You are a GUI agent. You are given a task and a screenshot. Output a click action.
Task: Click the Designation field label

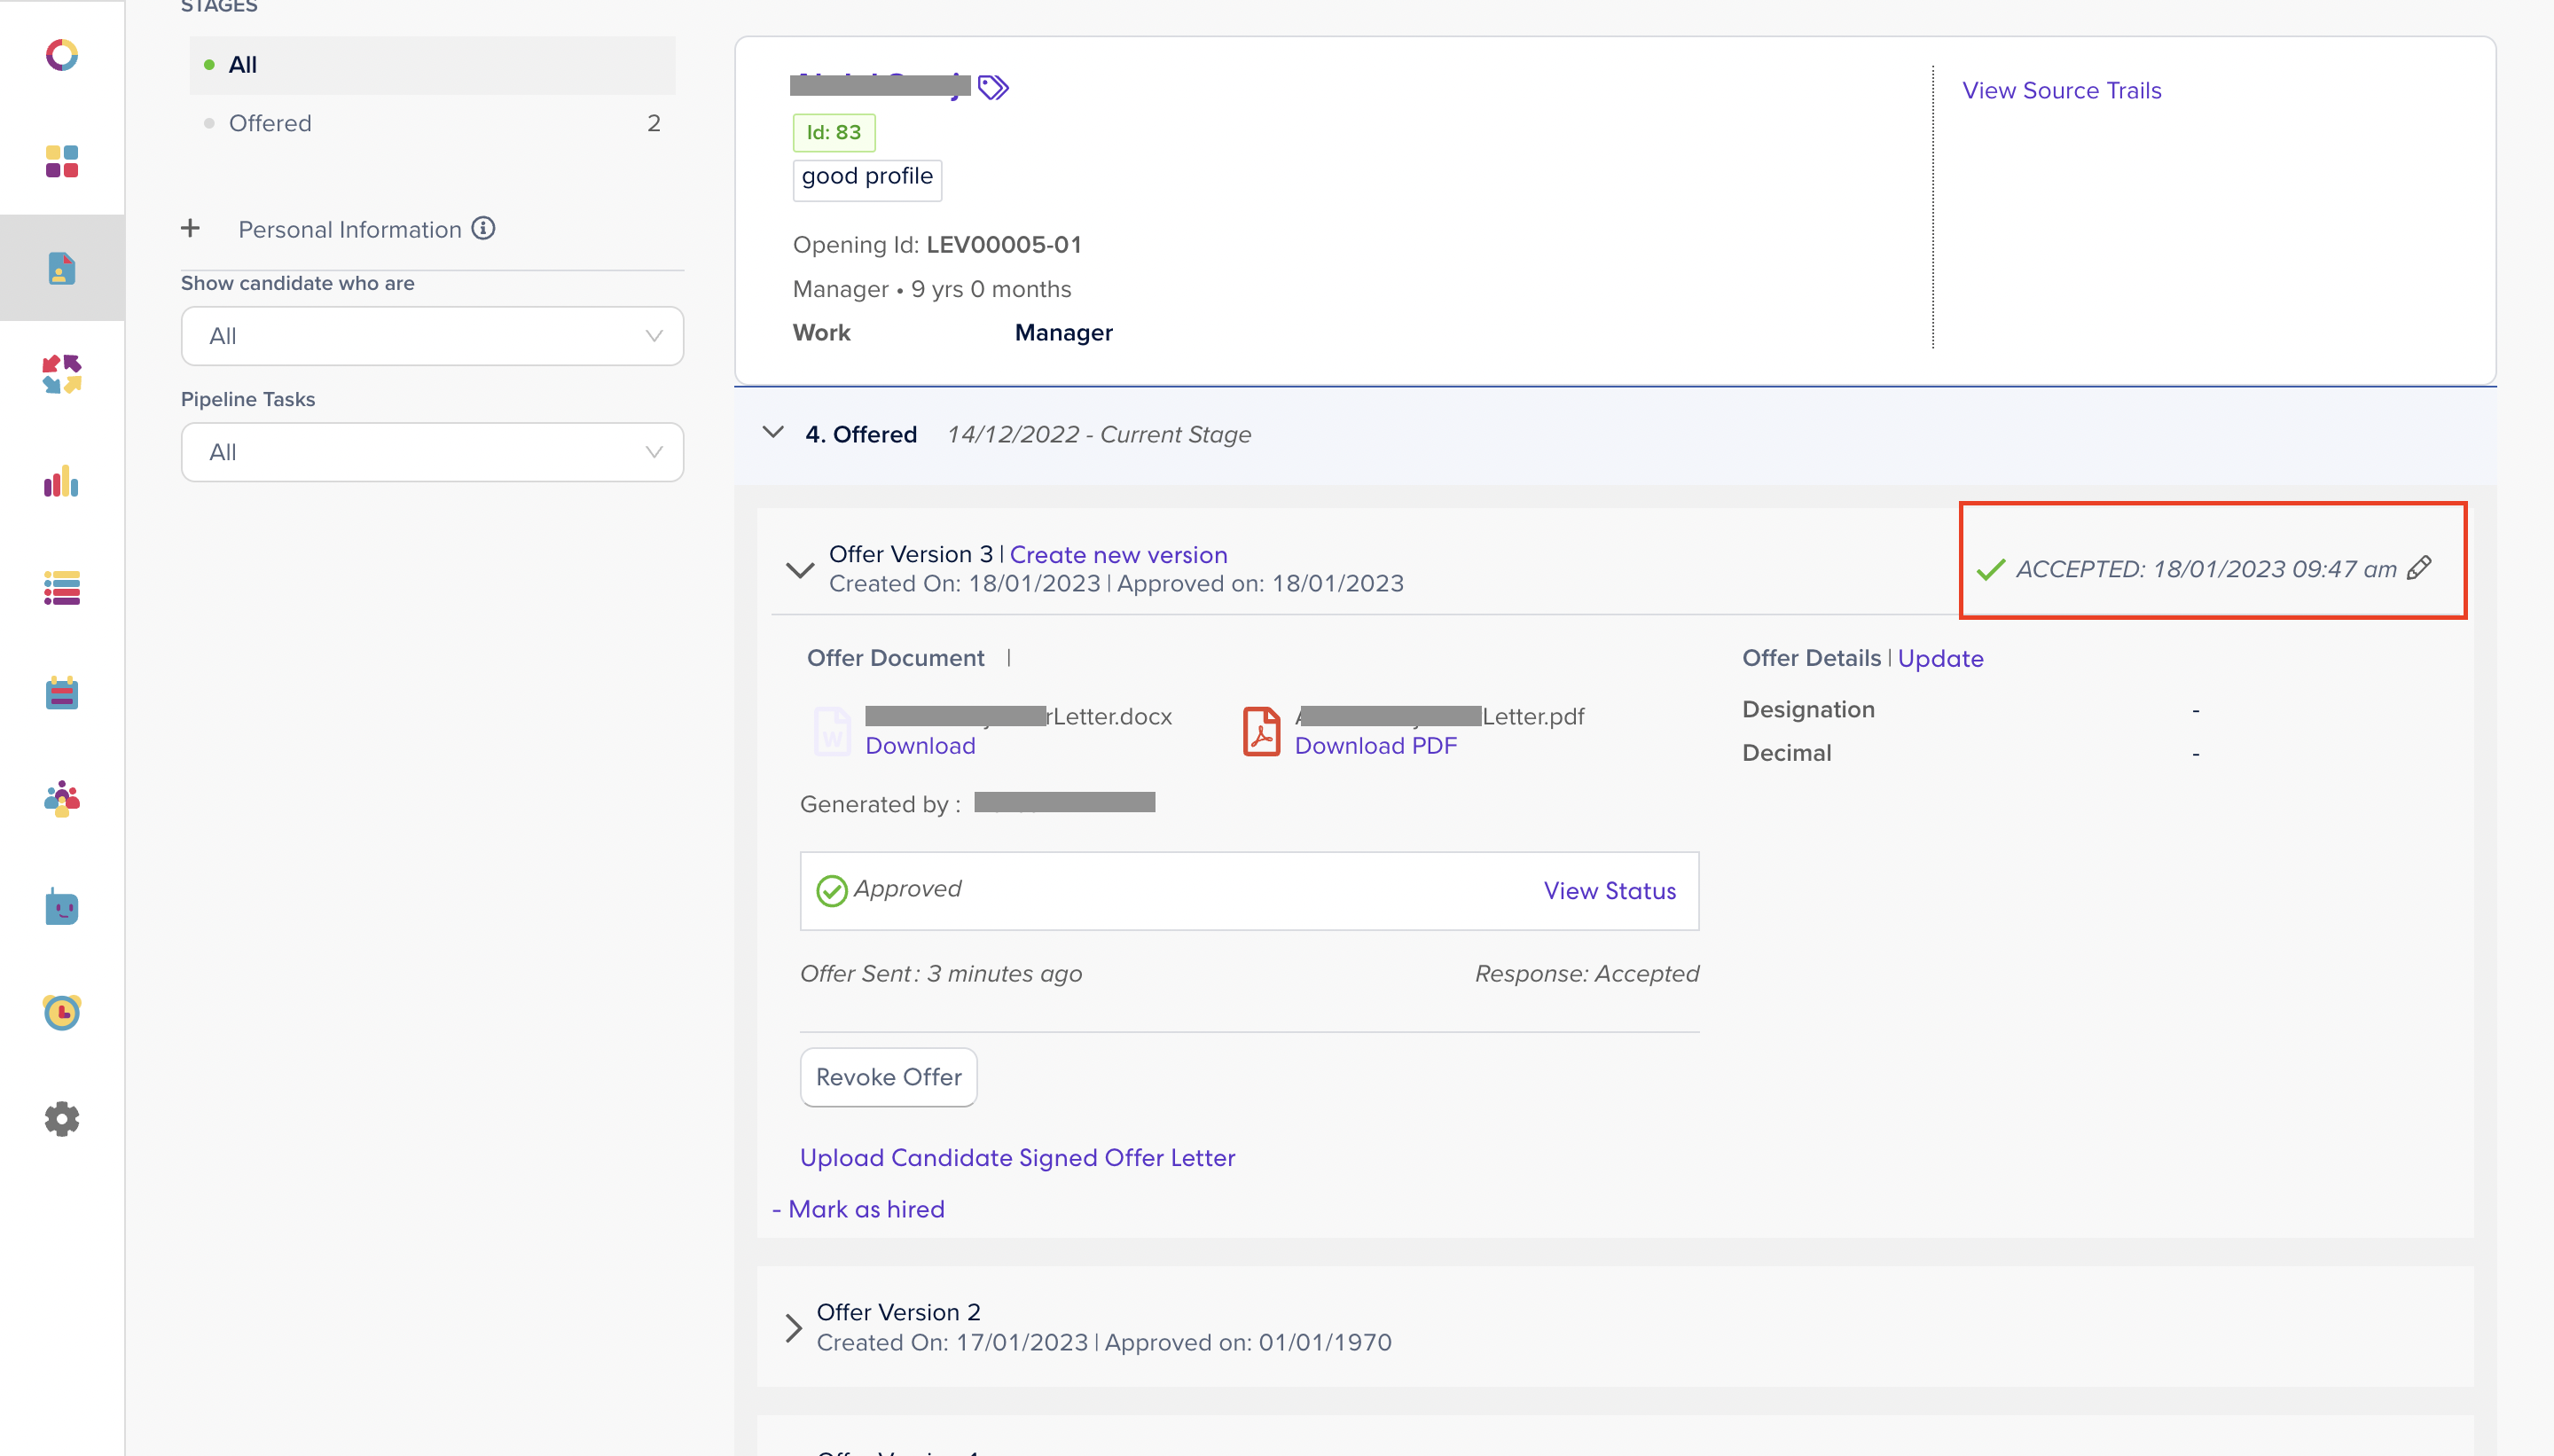[x=1808, y=709]
